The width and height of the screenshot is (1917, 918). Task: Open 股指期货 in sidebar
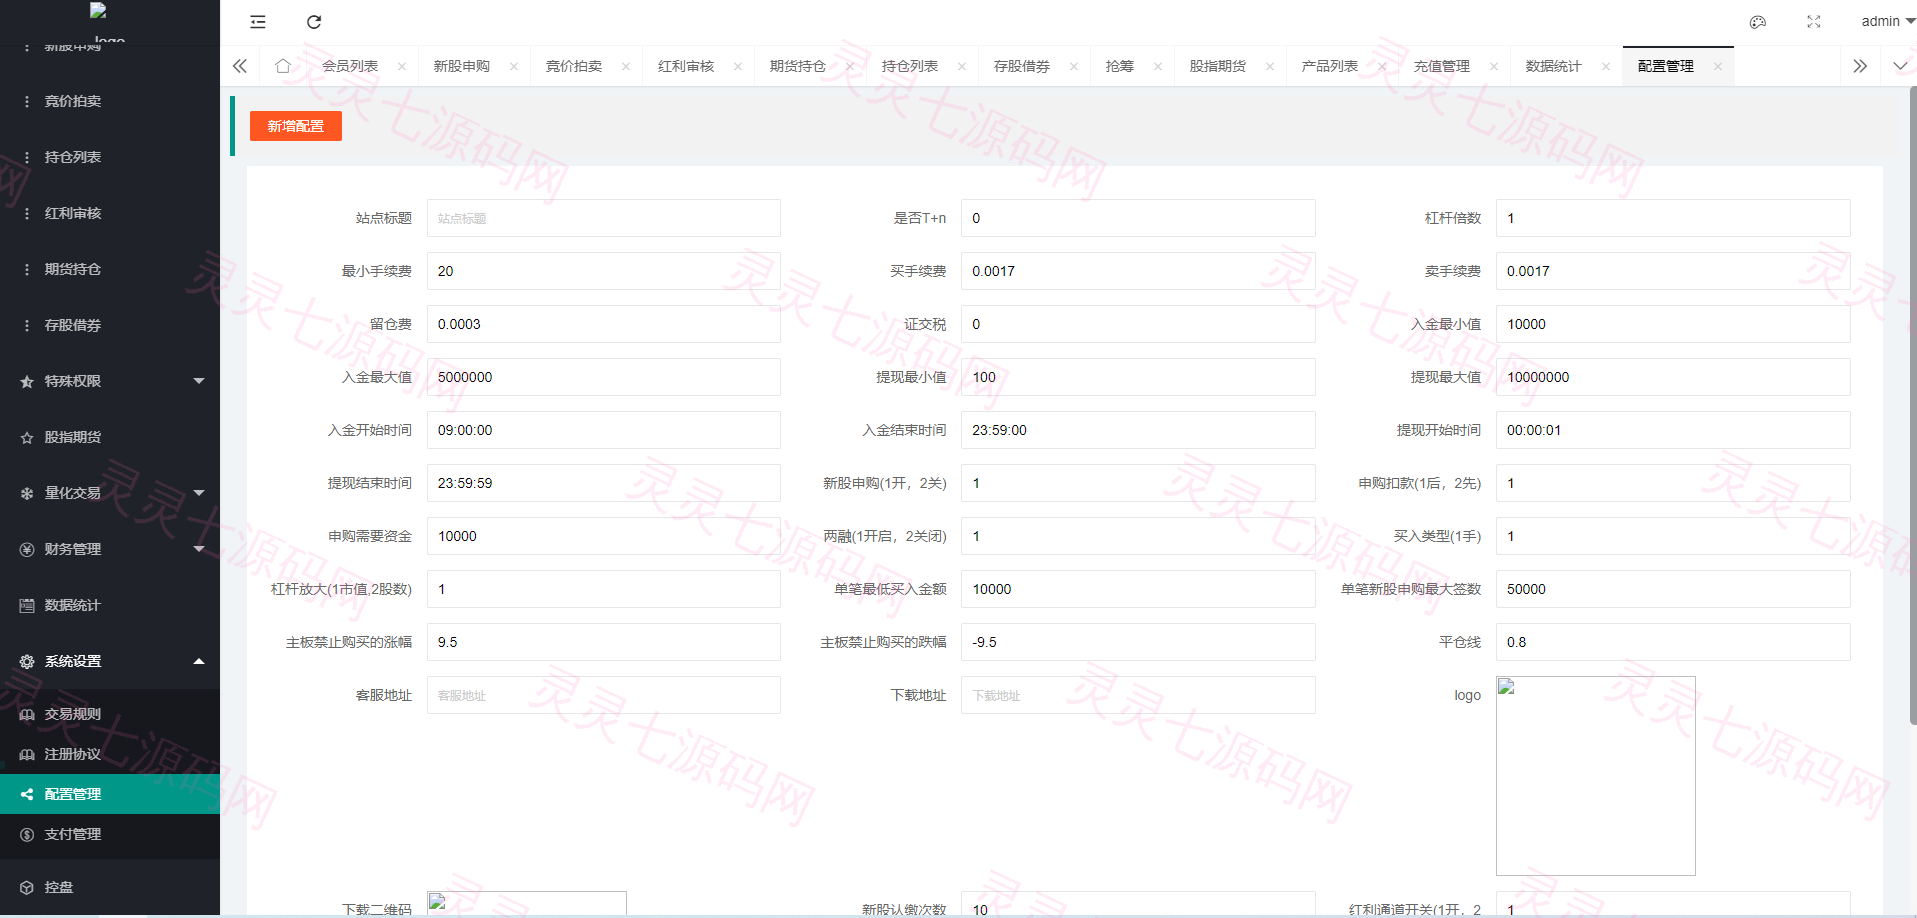[110, 437]
